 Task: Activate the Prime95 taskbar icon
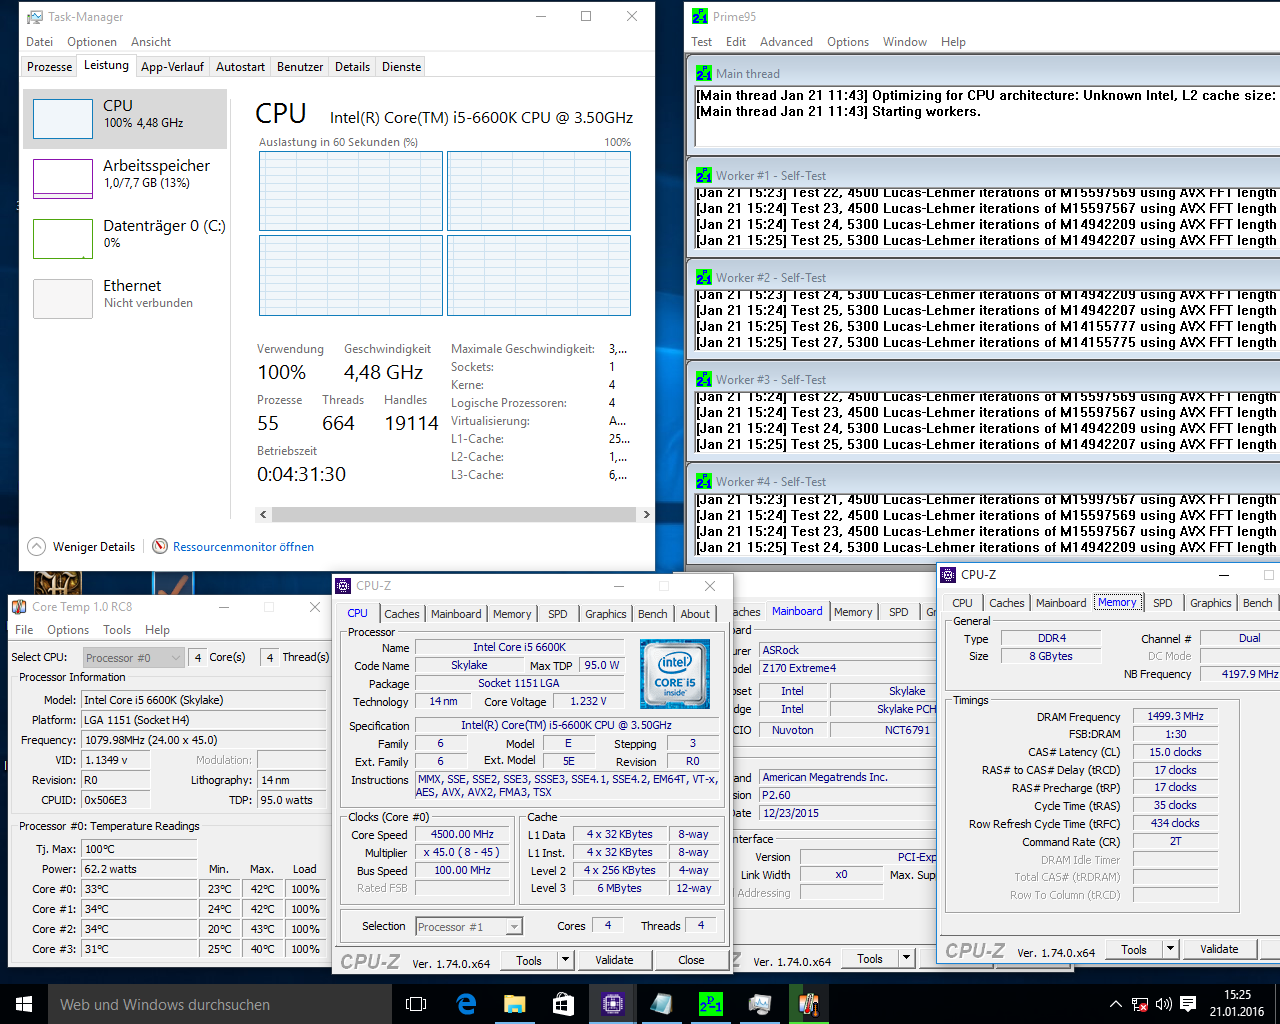point(711,1004)
